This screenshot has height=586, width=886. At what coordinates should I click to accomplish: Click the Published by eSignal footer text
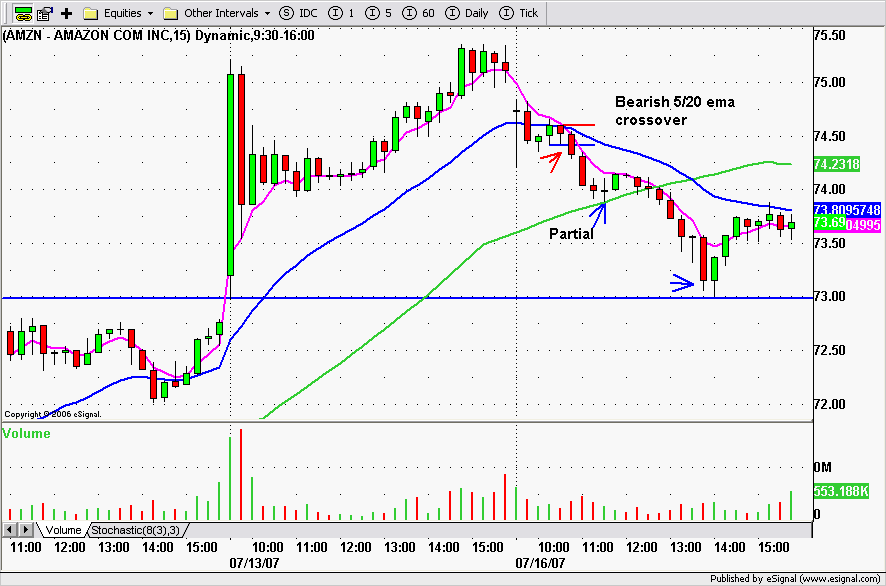(795, 579)
